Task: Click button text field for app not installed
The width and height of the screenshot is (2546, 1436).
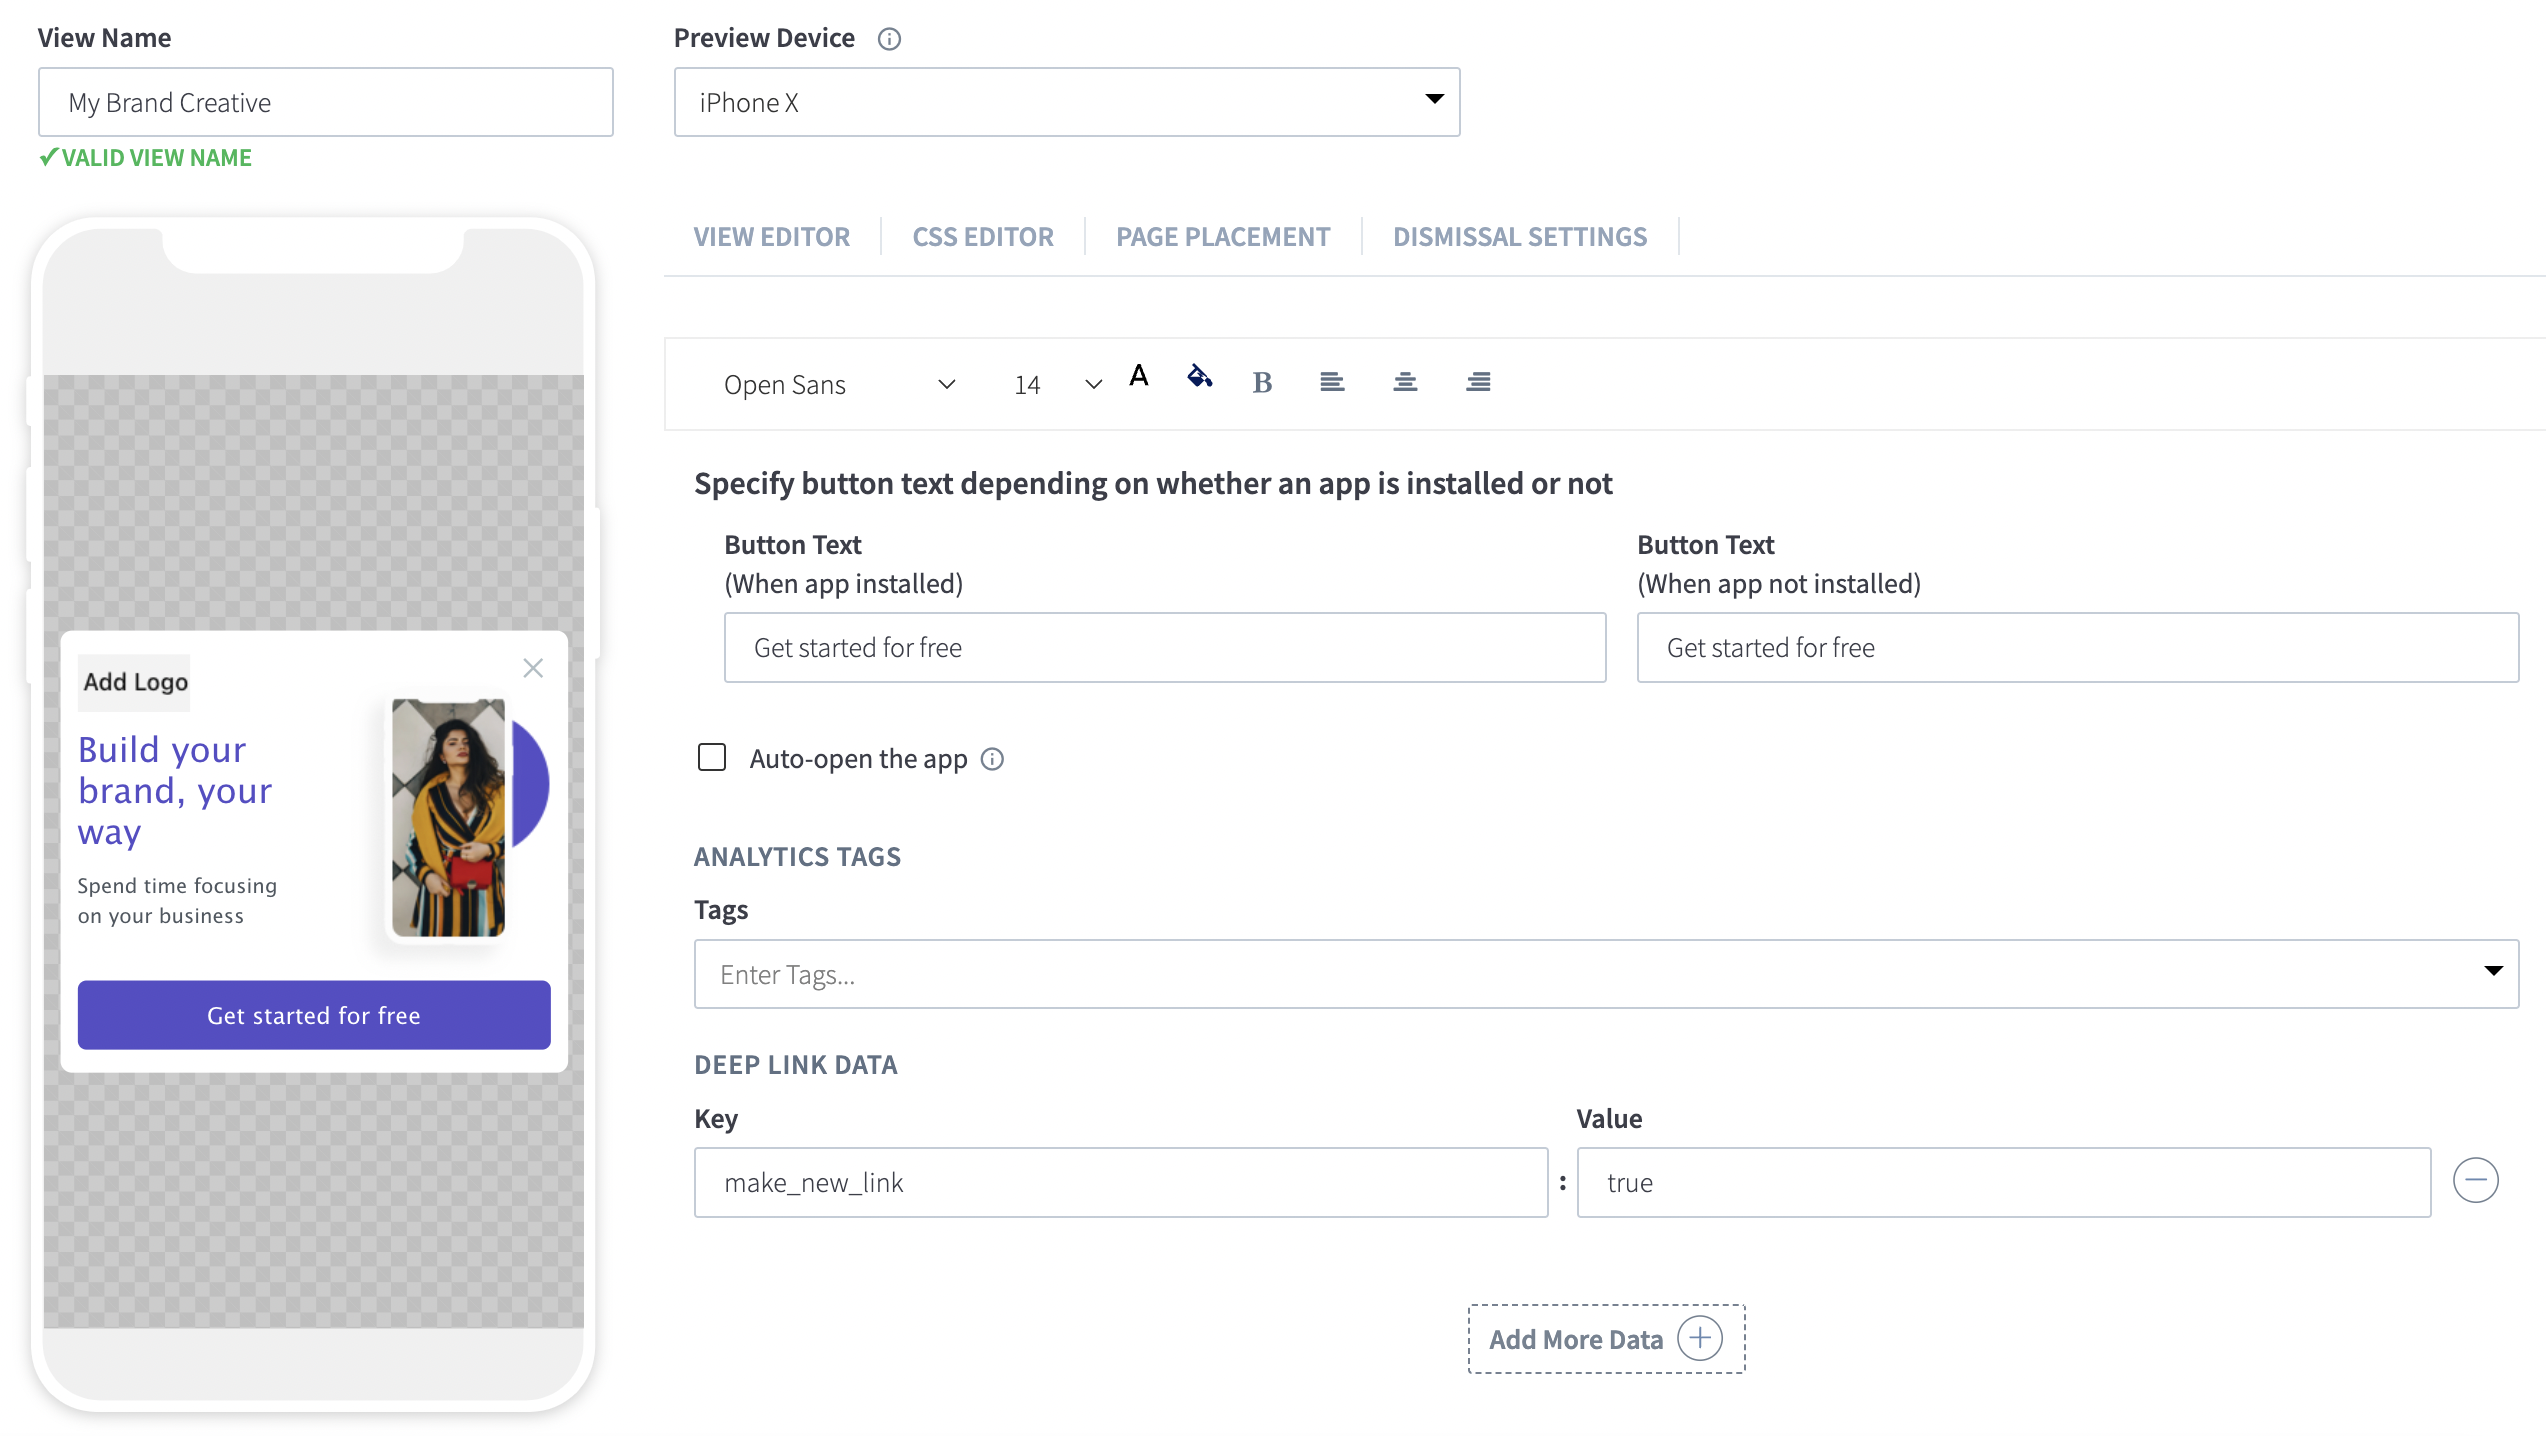Action: tap(2078, 648)
